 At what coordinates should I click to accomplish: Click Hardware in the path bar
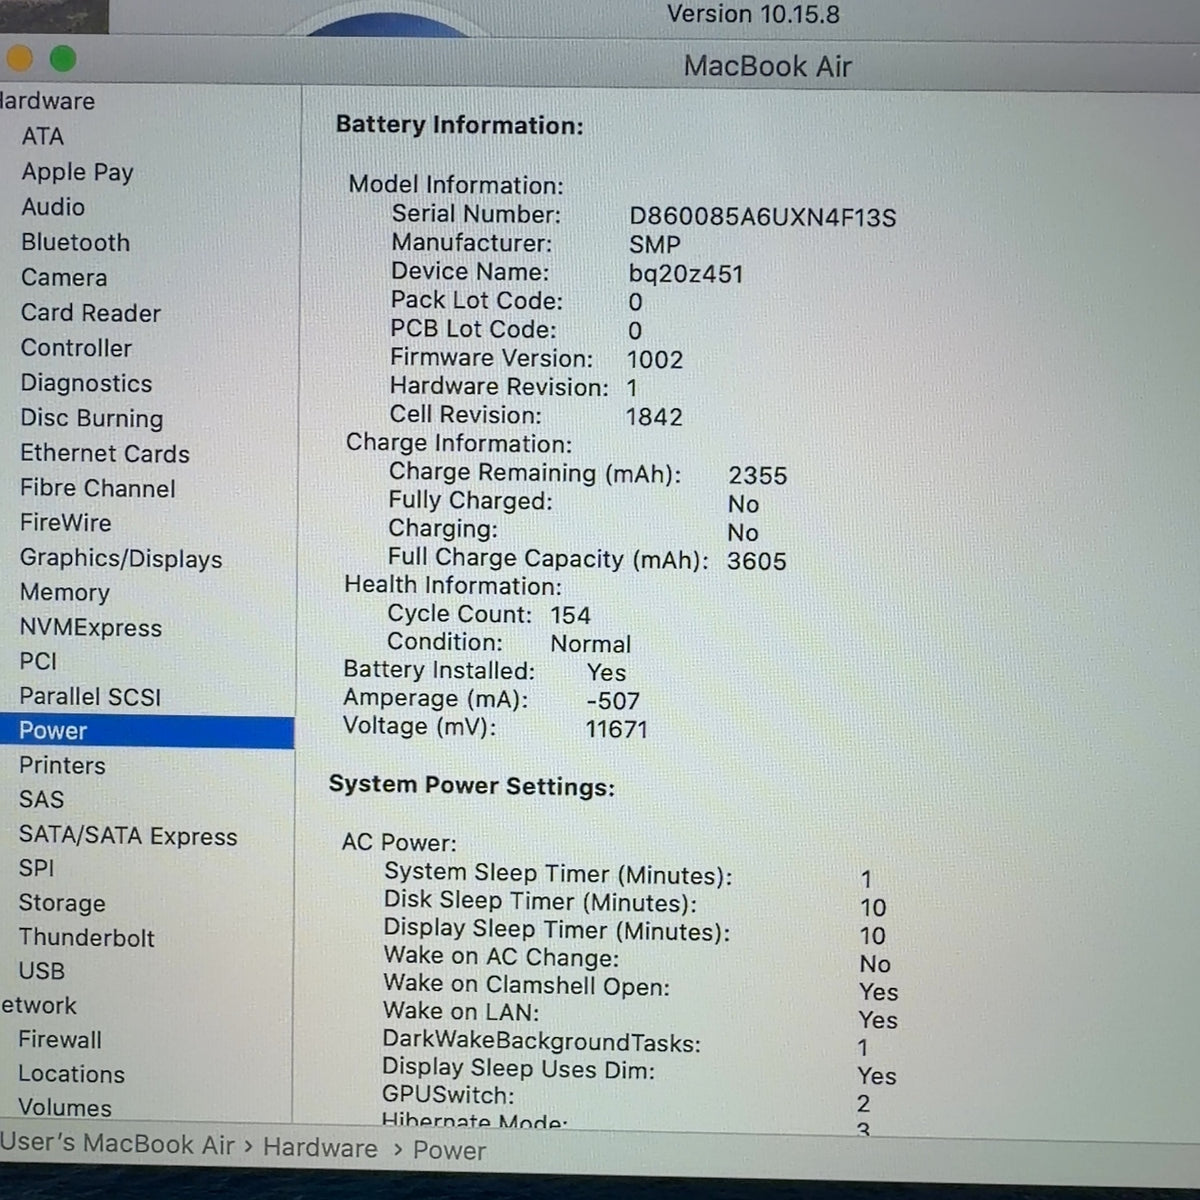tap(320, 1147)
